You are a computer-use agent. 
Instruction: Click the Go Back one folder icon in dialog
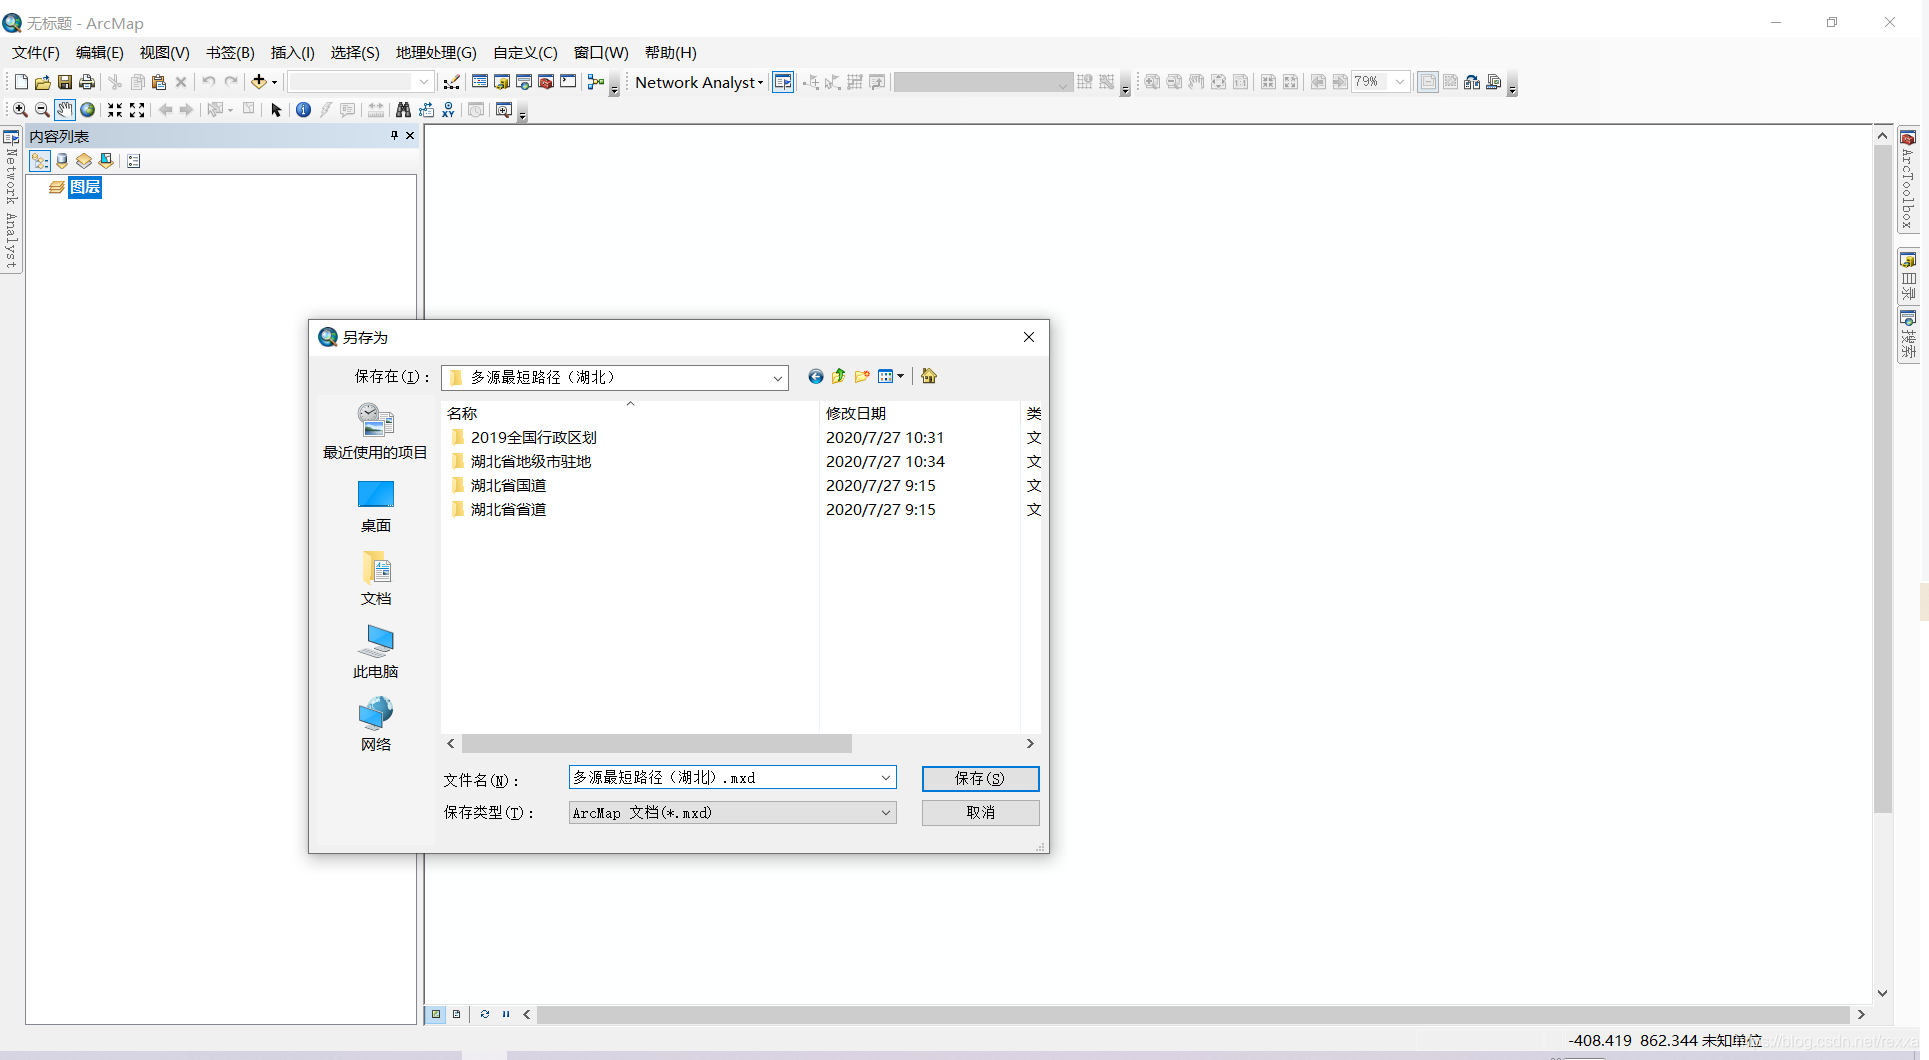pyautogui.click(x=816, y=376)
